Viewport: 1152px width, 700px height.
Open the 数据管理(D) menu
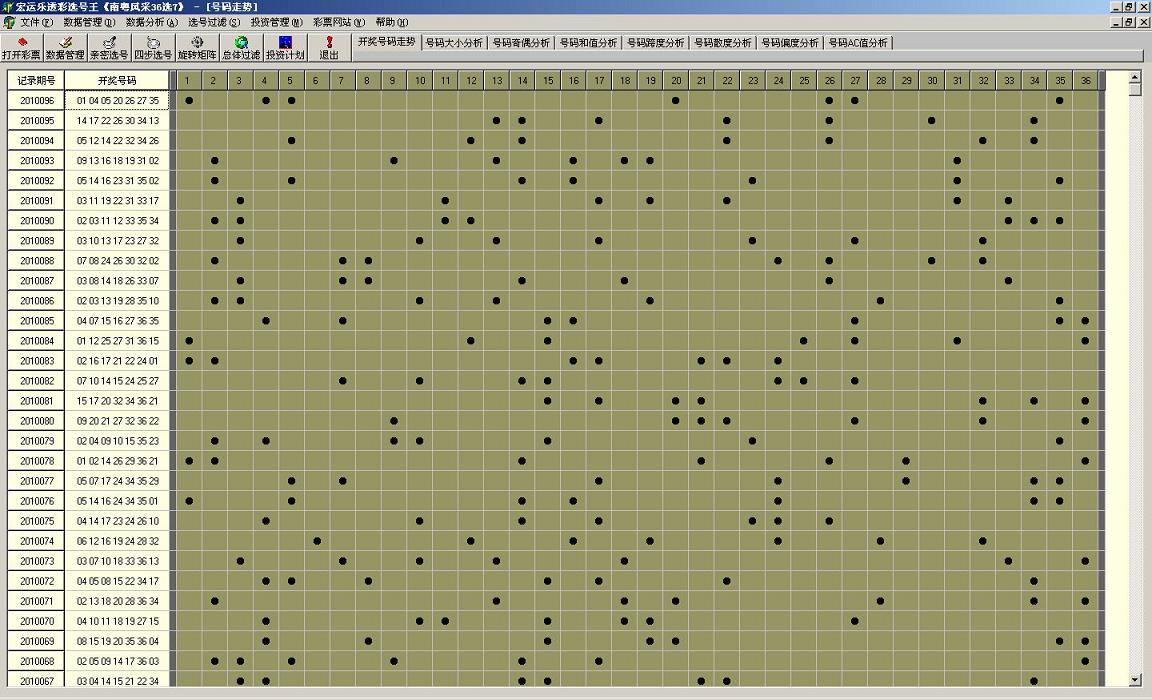pos(89,22)
